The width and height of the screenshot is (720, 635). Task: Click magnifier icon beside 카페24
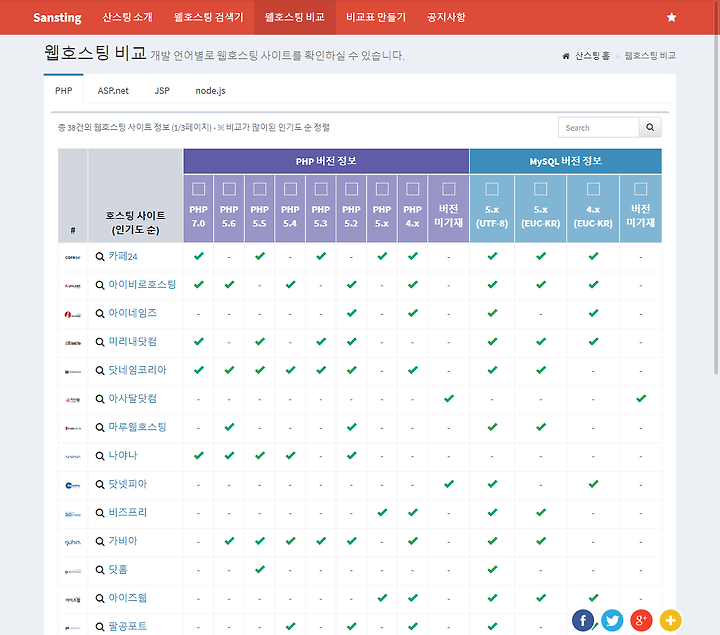click(x=100, y=257)
